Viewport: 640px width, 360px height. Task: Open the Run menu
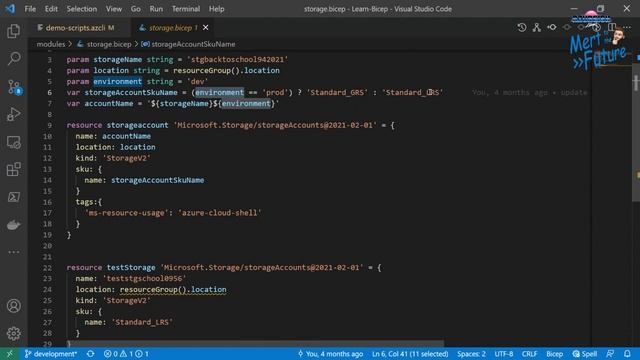coord(156,9)
